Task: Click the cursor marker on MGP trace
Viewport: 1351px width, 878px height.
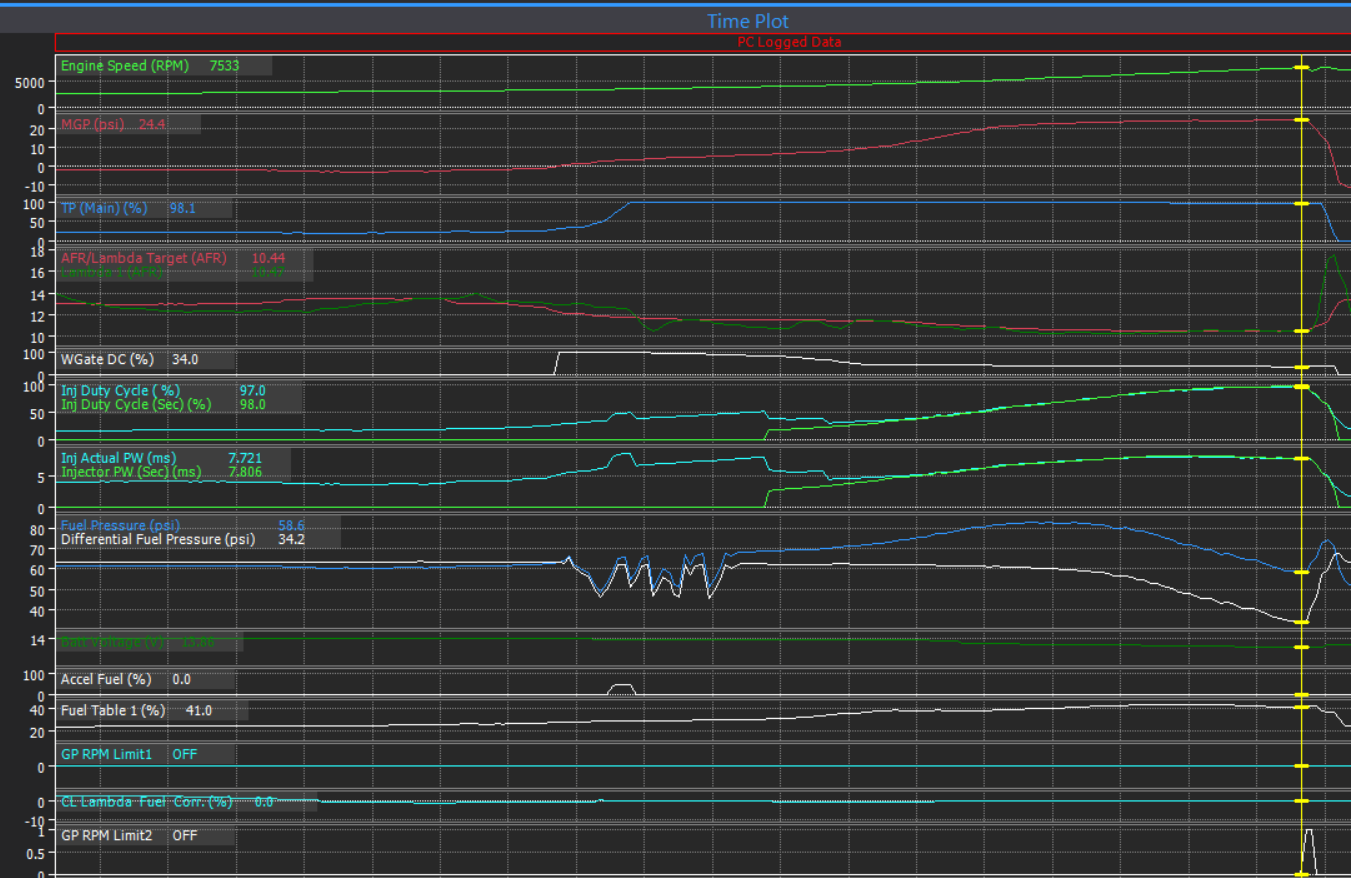Action: (1301, 120)
